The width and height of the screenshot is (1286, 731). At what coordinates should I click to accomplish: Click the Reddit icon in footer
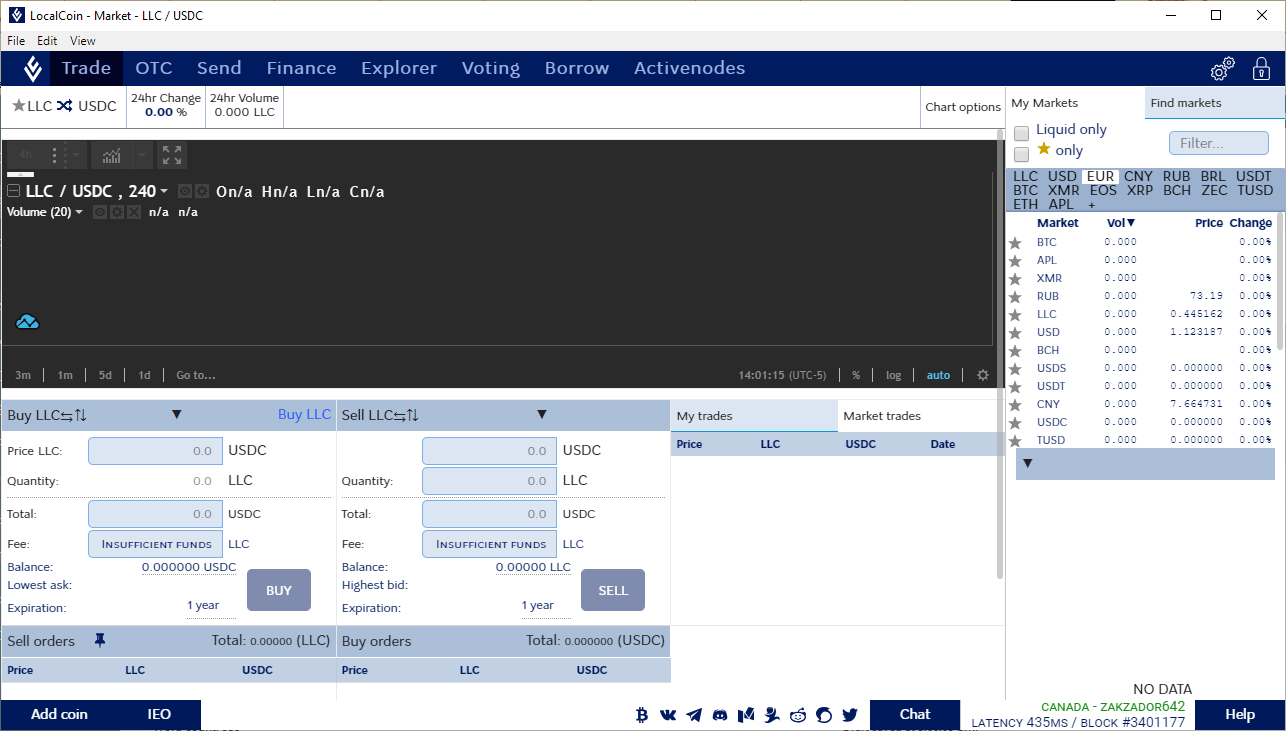coord(798,715)
